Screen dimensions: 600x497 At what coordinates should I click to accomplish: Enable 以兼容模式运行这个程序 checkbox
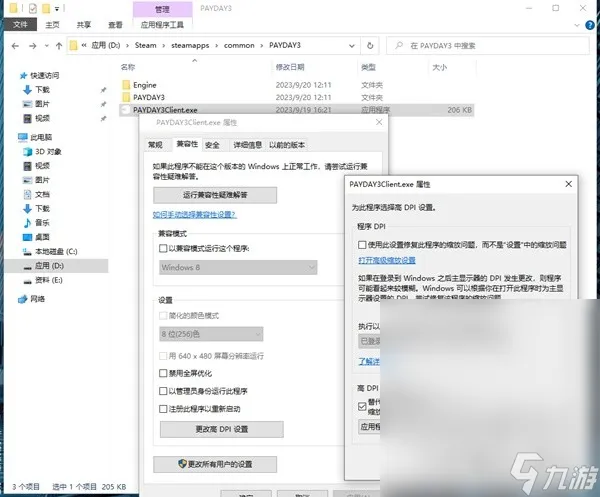click(163, 249)
